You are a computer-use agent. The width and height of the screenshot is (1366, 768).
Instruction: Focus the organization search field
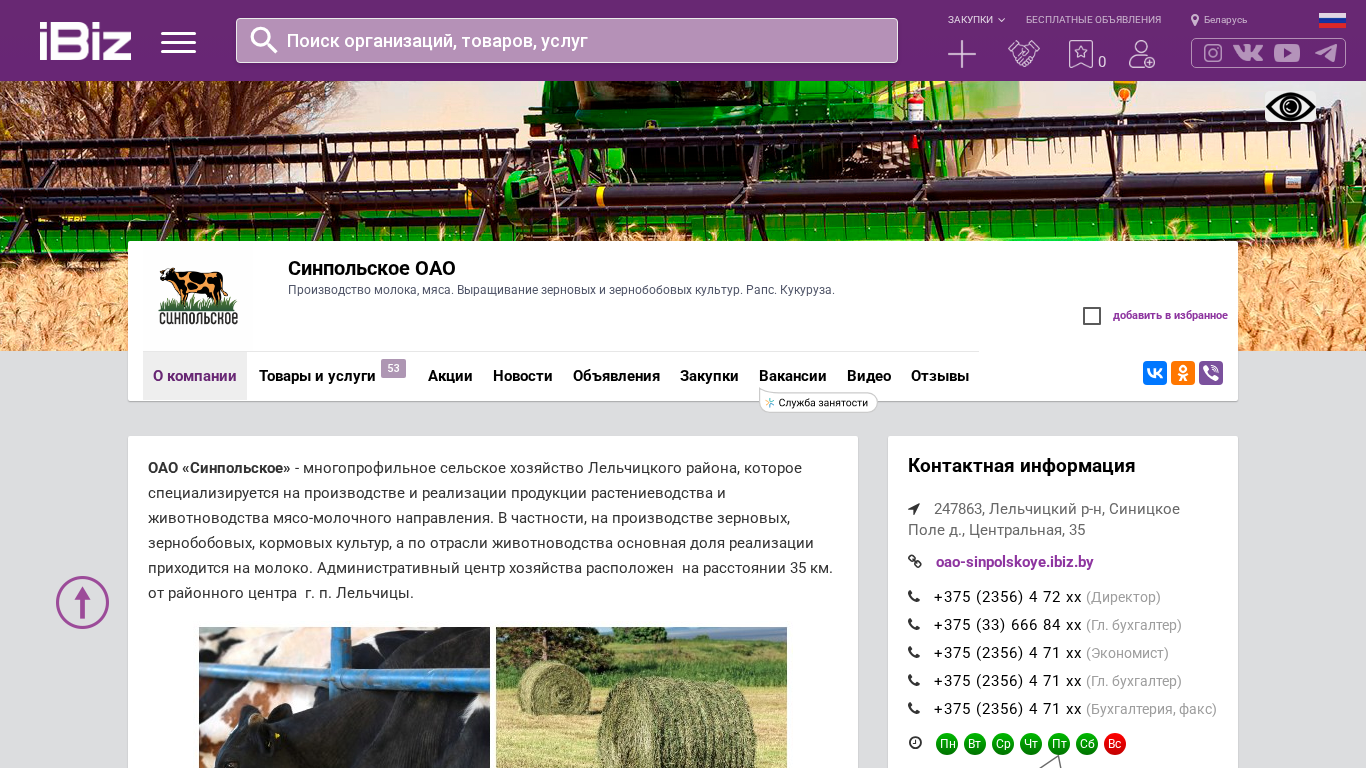pyautogui.click(x=567, y=40)
